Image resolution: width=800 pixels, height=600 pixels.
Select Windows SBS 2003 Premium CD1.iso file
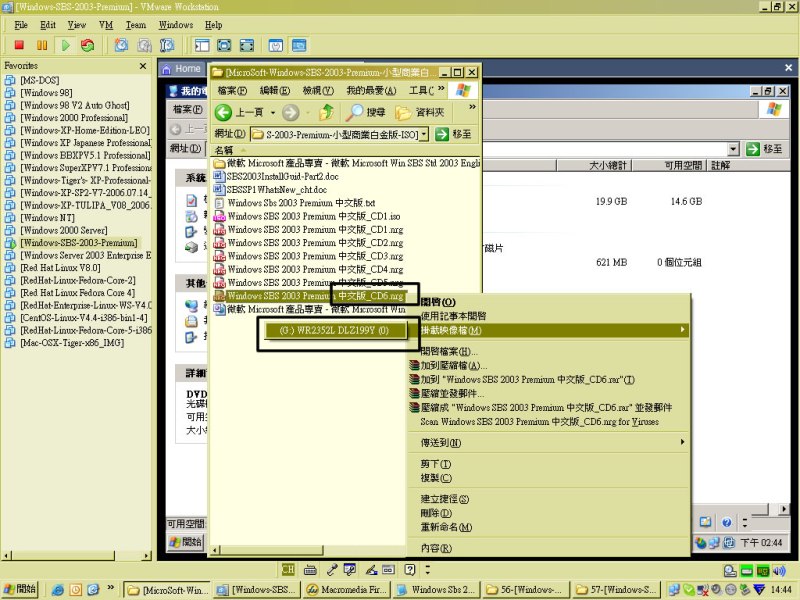pyautogui.click(x=313, y=216)
